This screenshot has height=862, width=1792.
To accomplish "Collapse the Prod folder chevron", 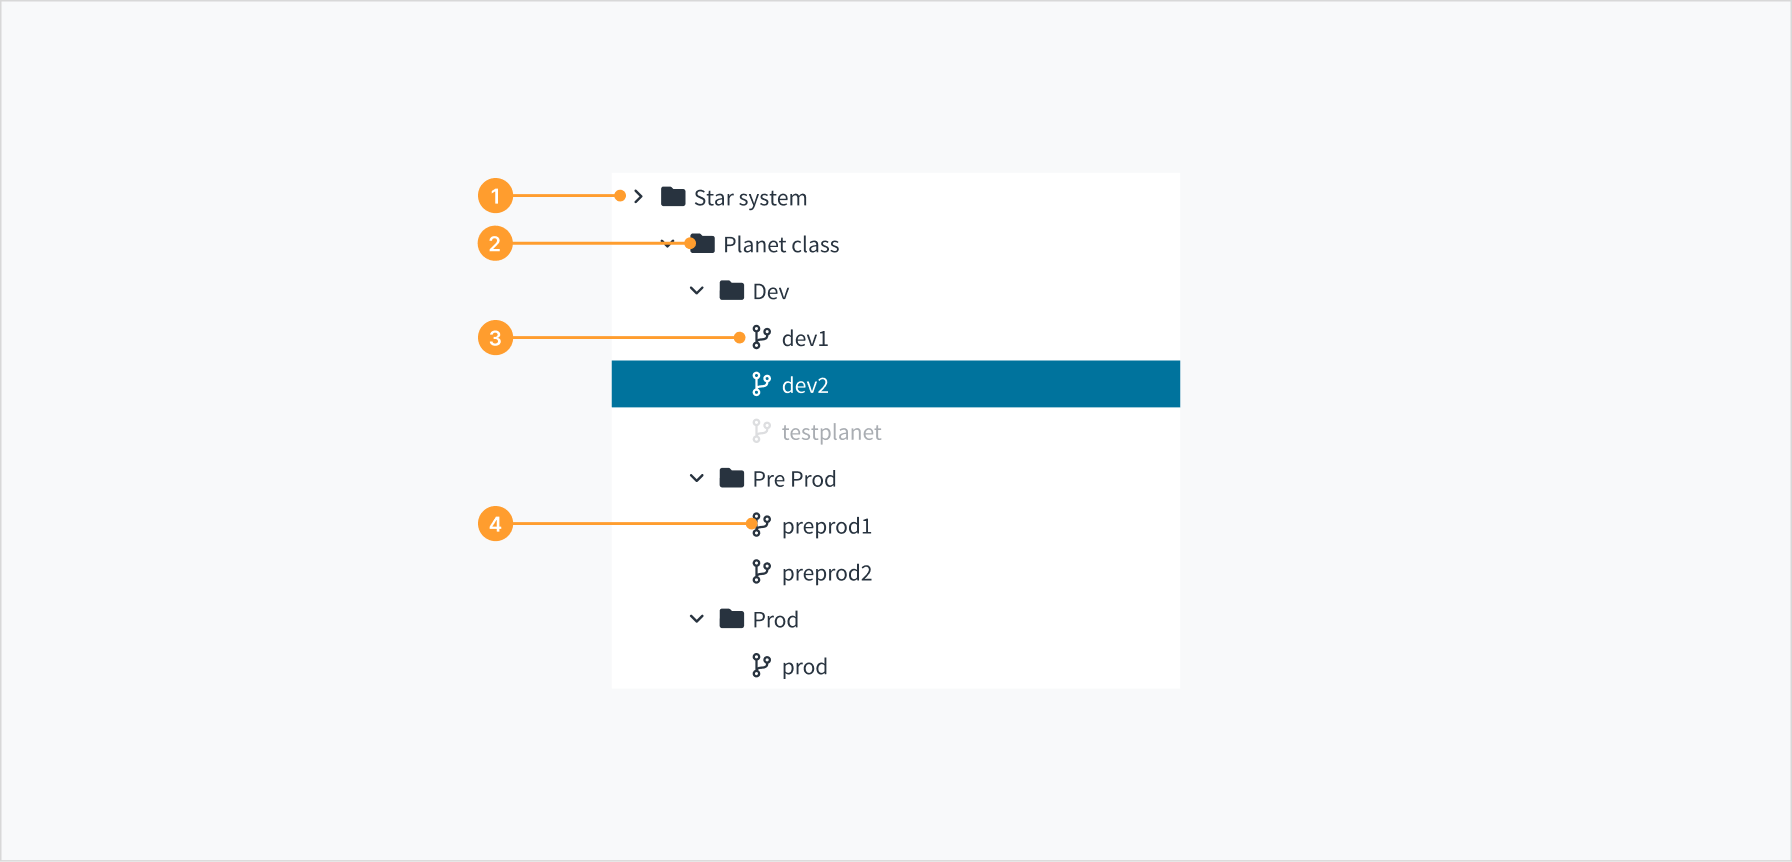I will pyautogui.click(x=697, y=619).
